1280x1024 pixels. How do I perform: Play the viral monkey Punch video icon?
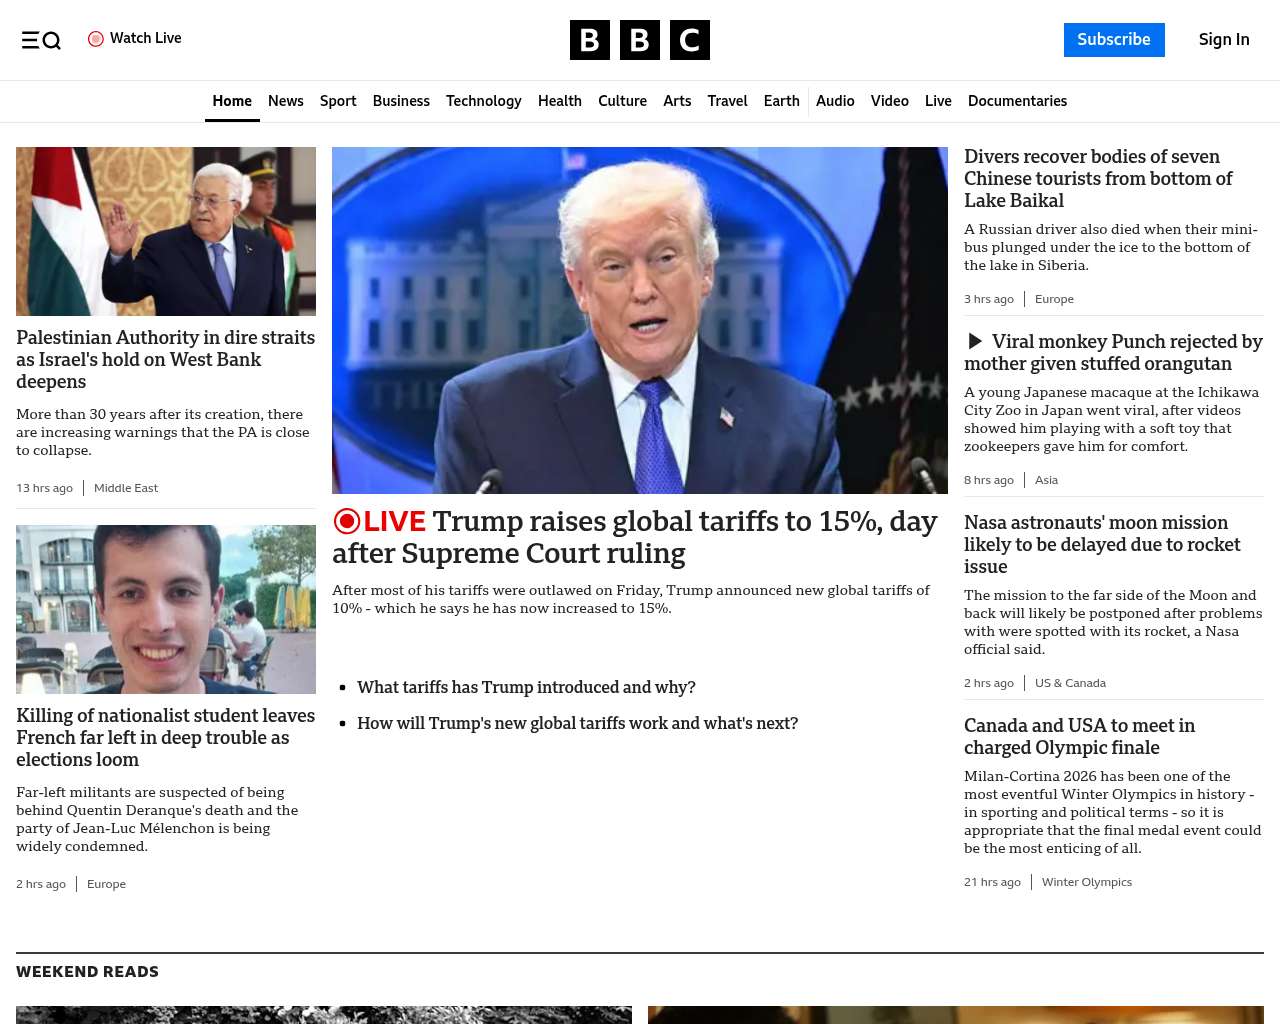975,342
